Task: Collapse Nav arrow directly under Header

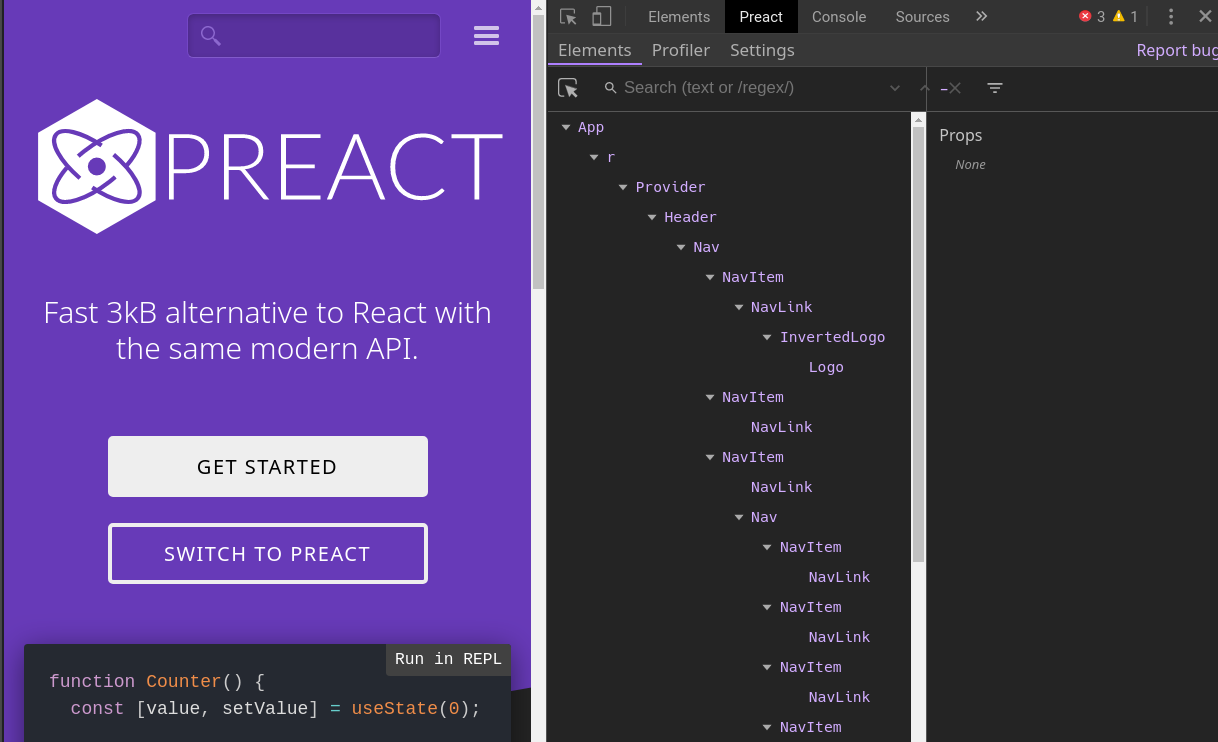Action: point(681,247)
